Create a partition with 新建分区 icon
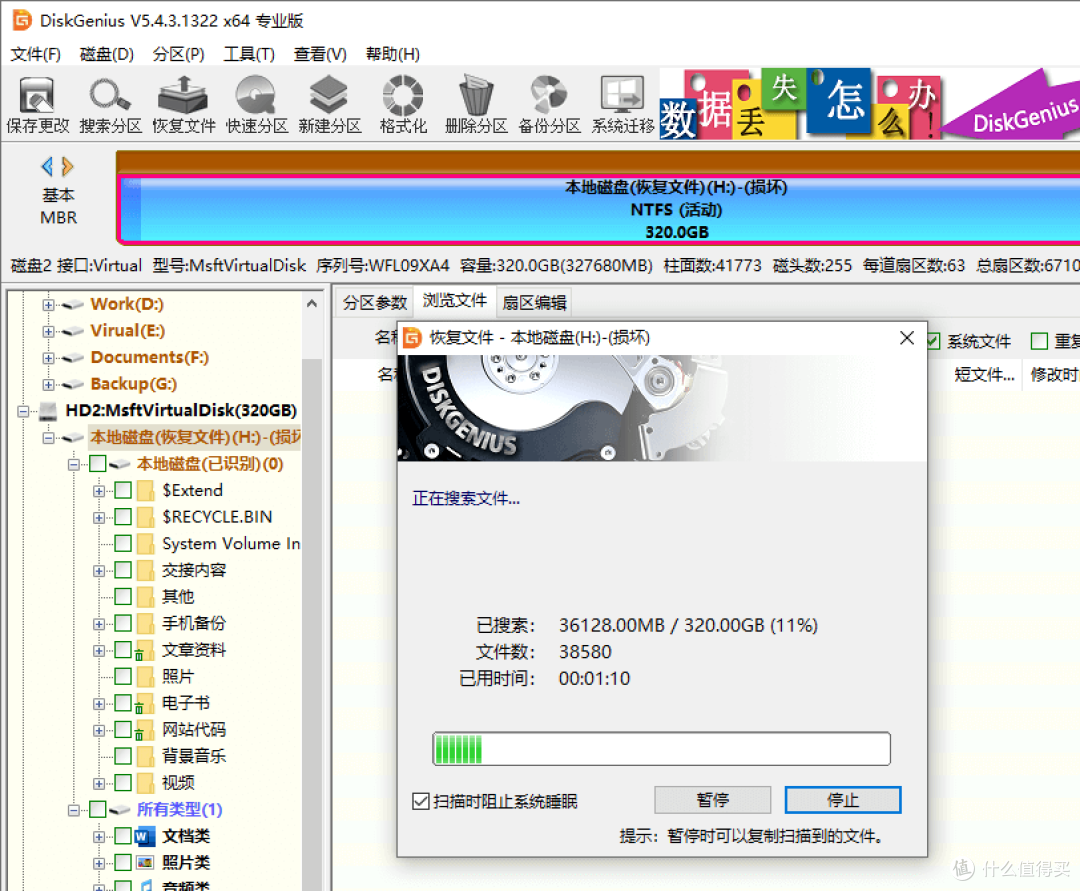Image resolution: width=1080 pixels, height=891 pixels. tap(329, 105)
